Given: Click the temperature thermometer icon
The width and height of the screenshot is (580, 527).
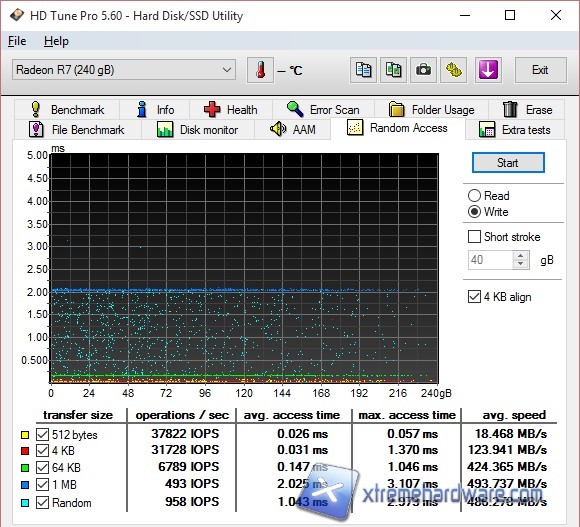Looking at the screenshot, I should [260, 70].
